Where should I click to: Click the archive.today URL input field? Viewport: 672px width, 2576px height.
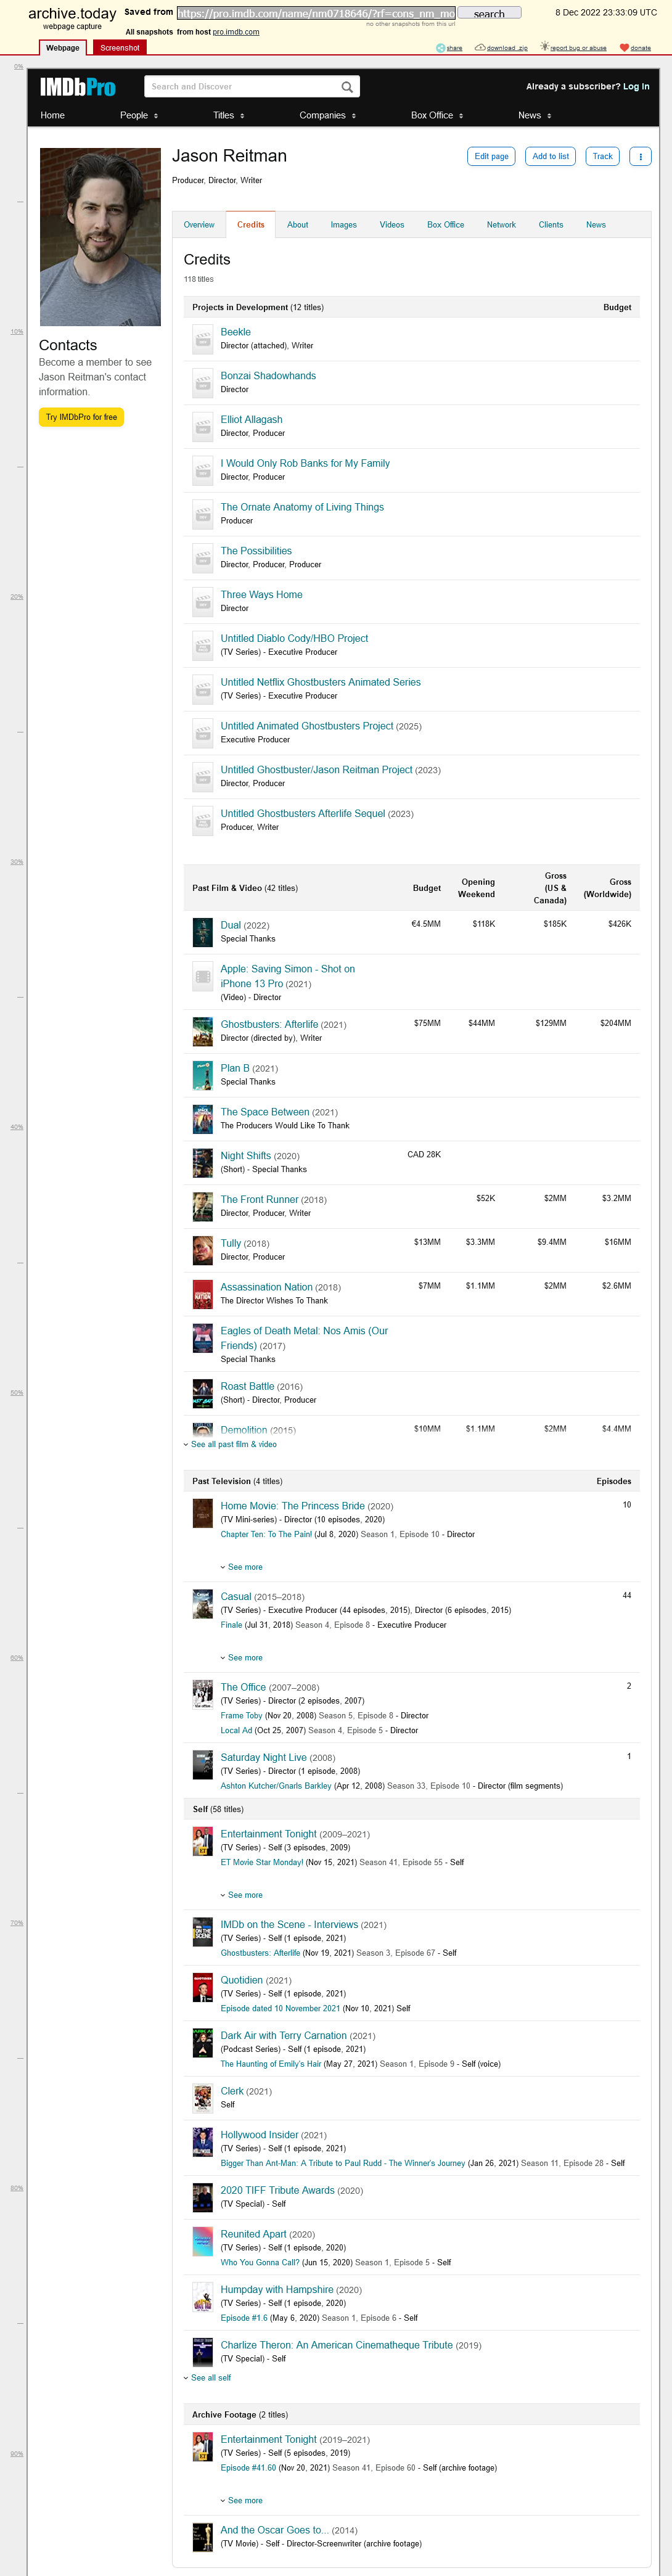coord(316,14)
